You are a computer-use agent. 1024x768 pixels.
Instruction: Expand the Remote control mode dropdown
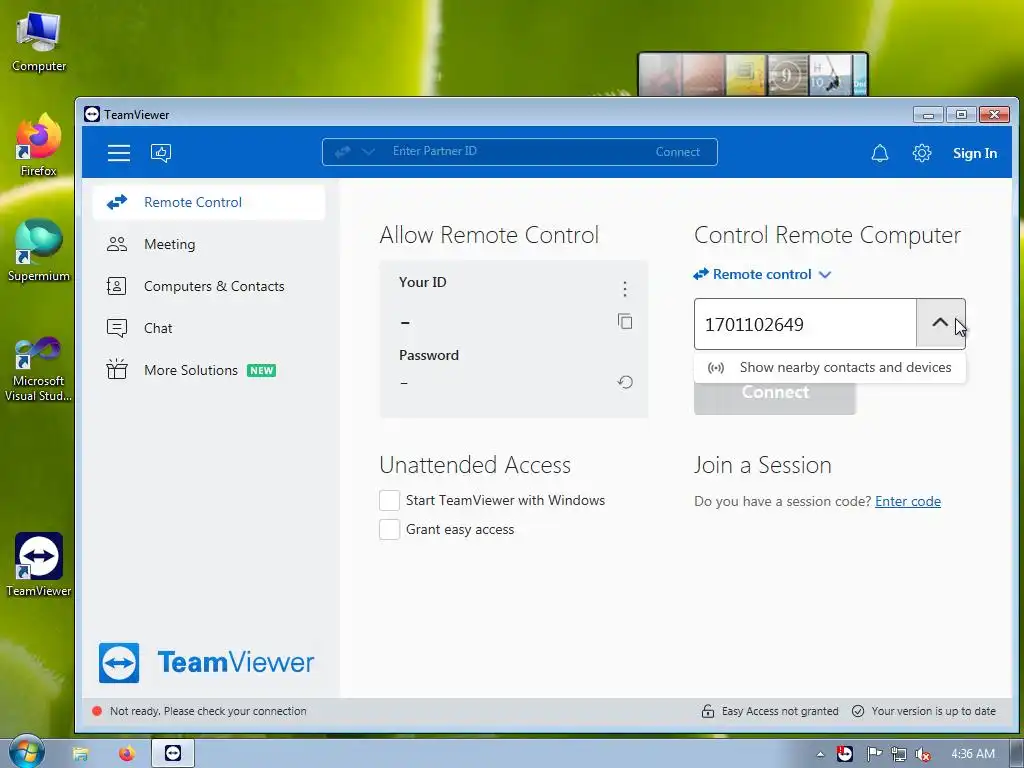(x=762, y=274)
